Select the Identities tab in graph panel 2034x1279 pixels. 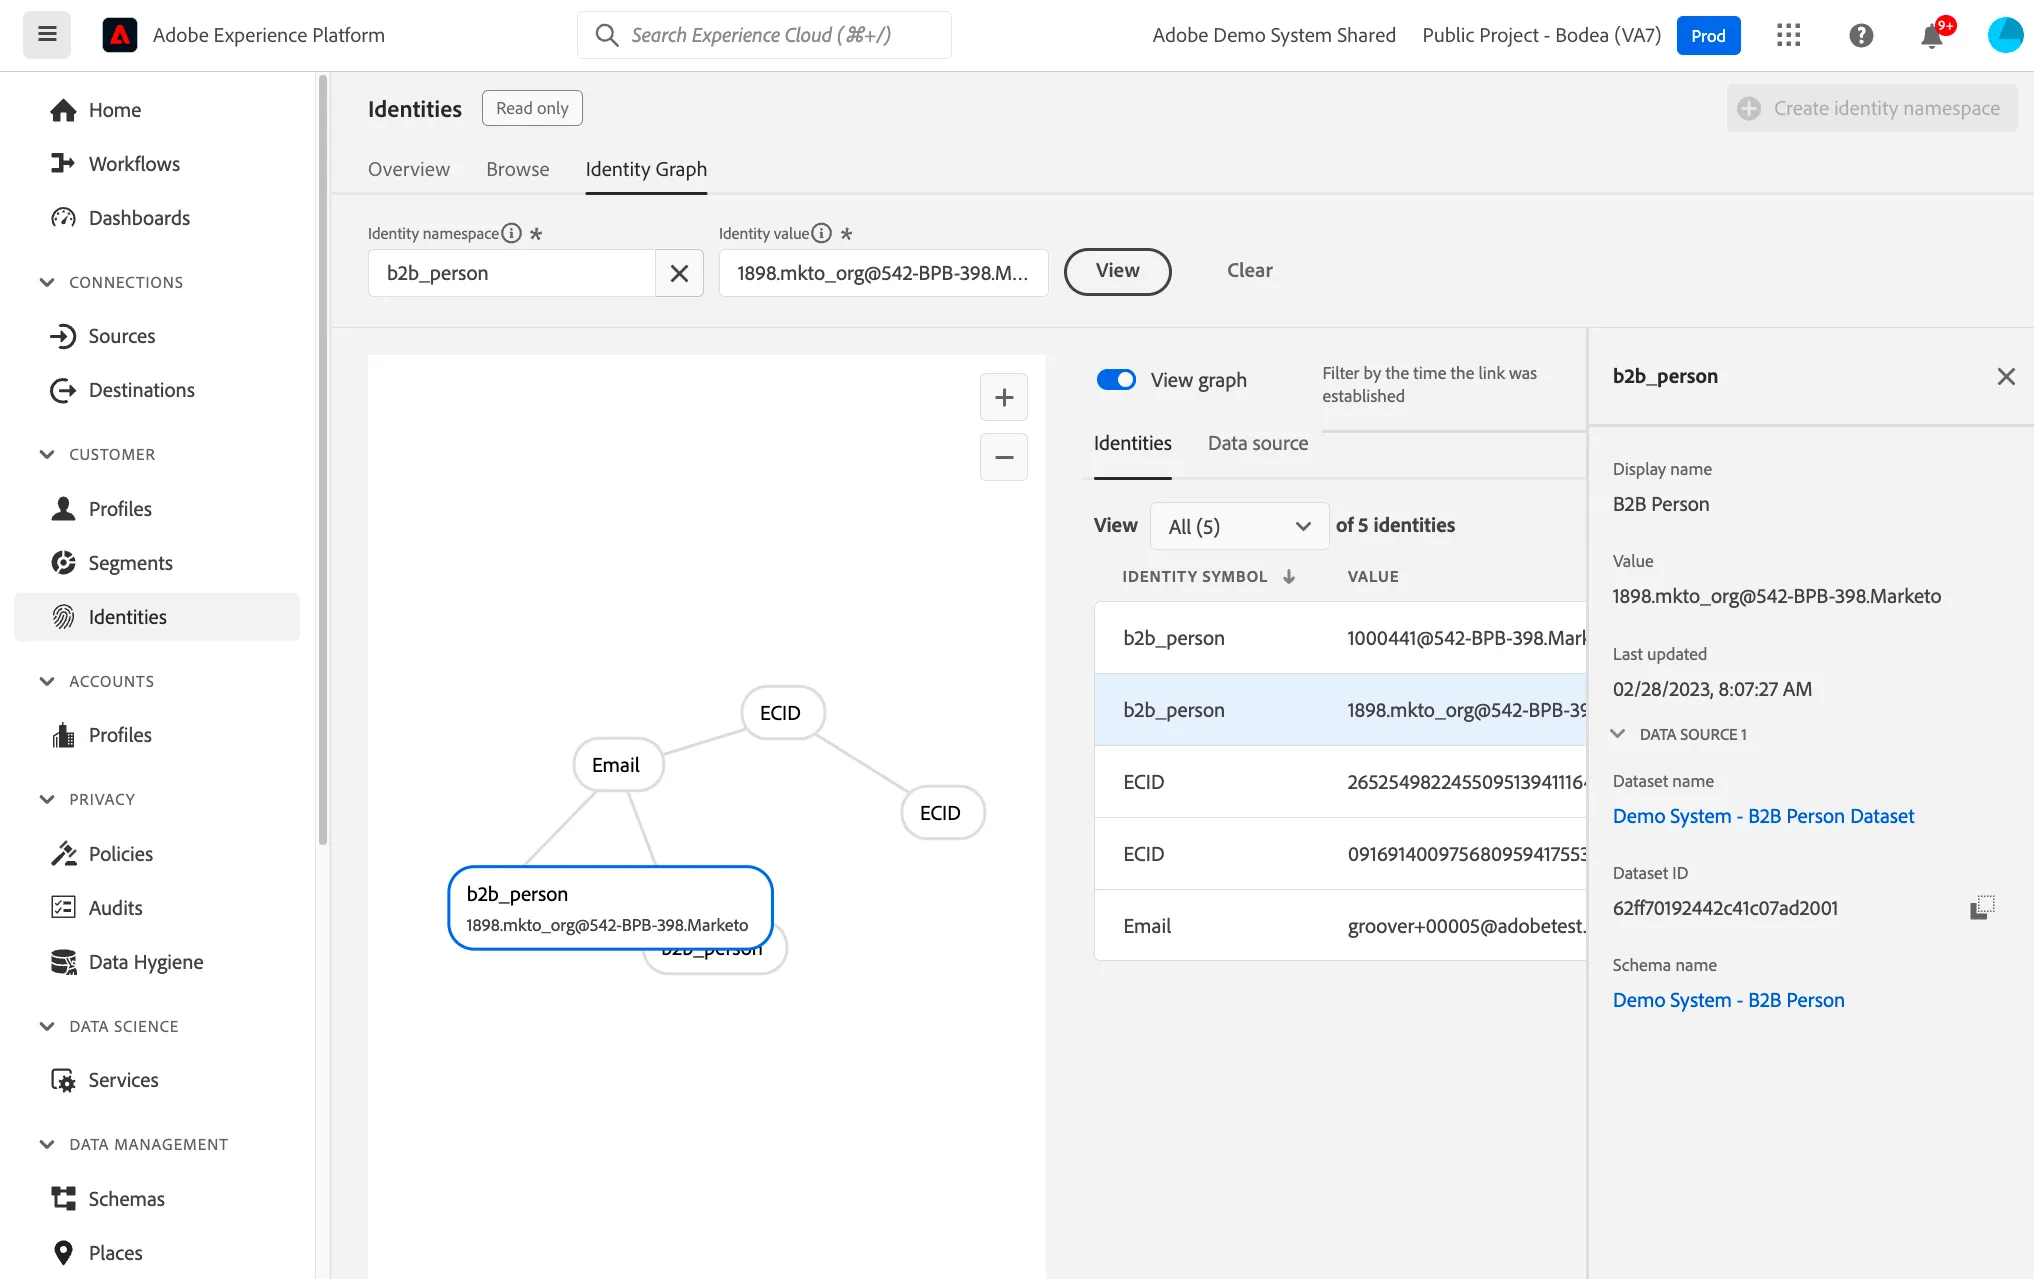click(x=1133, y=443)
